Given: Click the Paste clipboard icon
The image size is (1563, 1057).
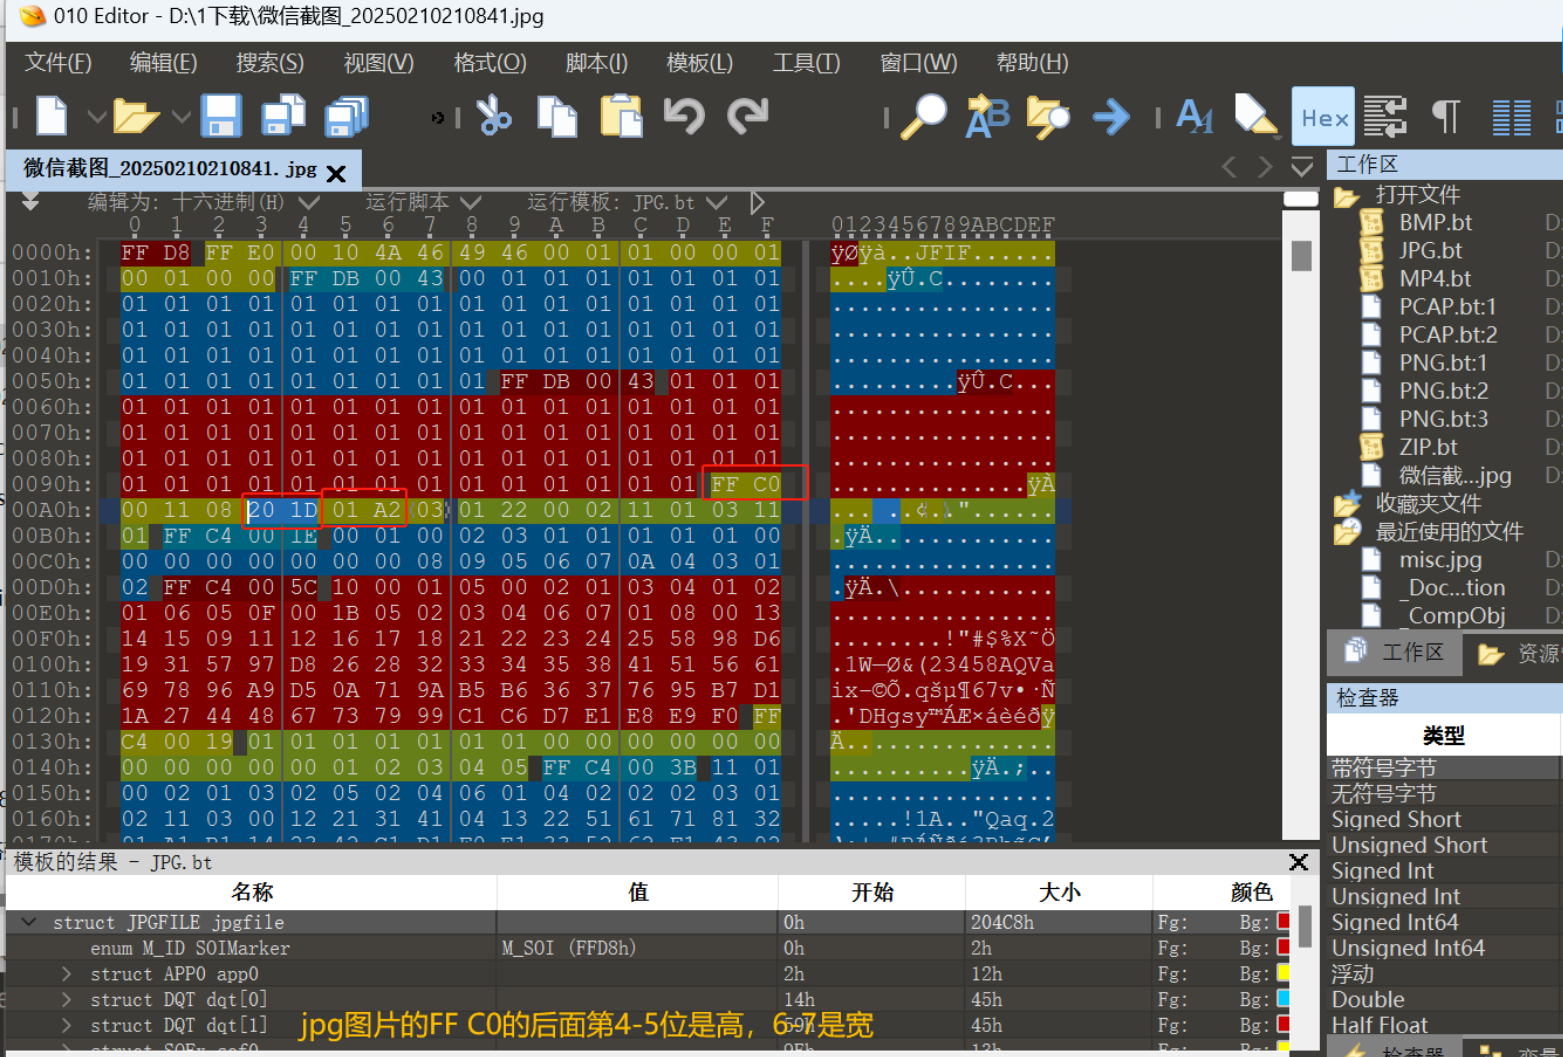Looking at the screenshot, I should 621,116.
